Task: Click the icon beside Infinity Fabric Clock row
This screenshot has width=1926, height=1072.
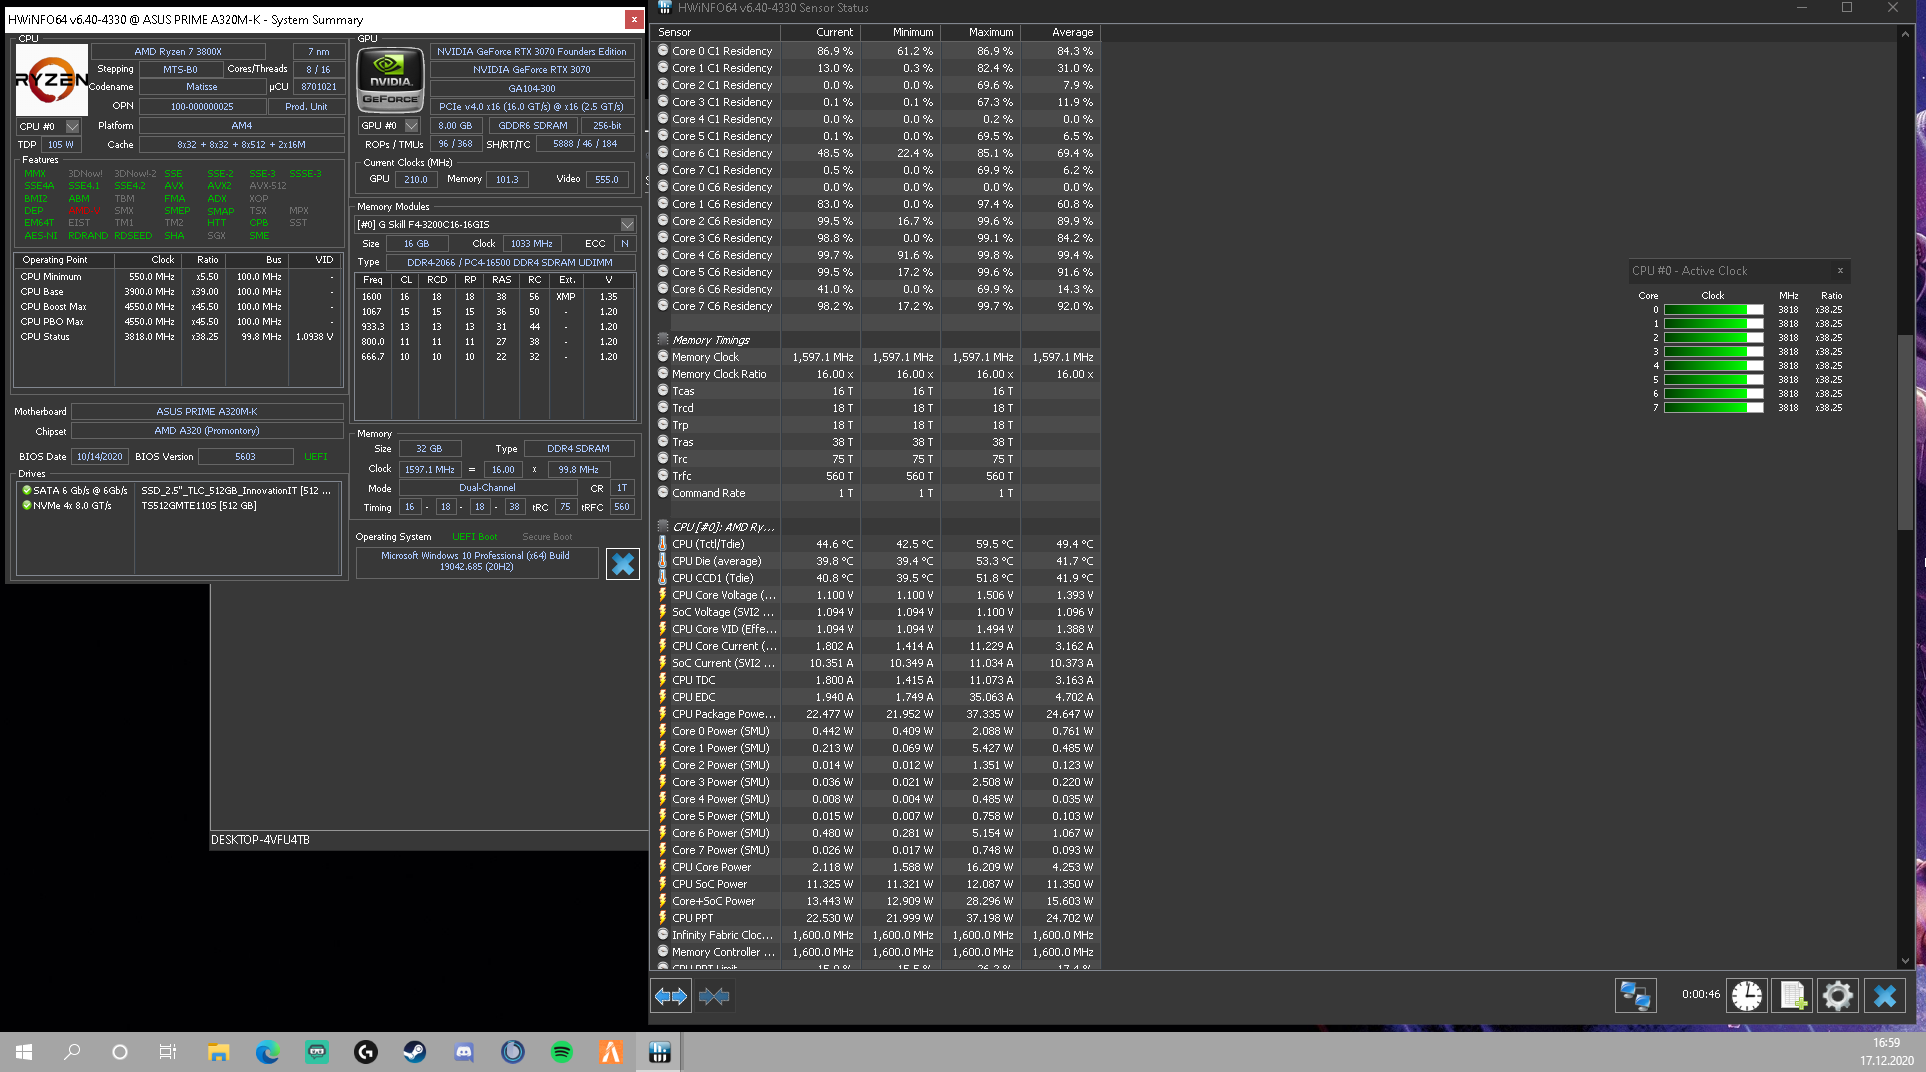Action: click(662, 935)
